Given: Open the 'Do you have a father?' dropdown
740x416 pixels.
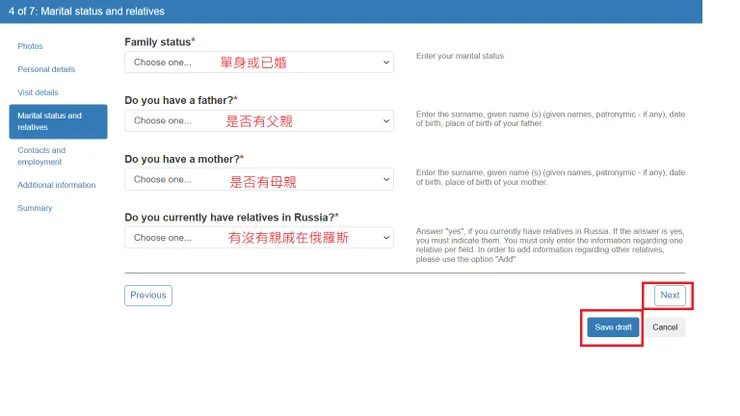Looking at the screenshot, I should 259,121.
